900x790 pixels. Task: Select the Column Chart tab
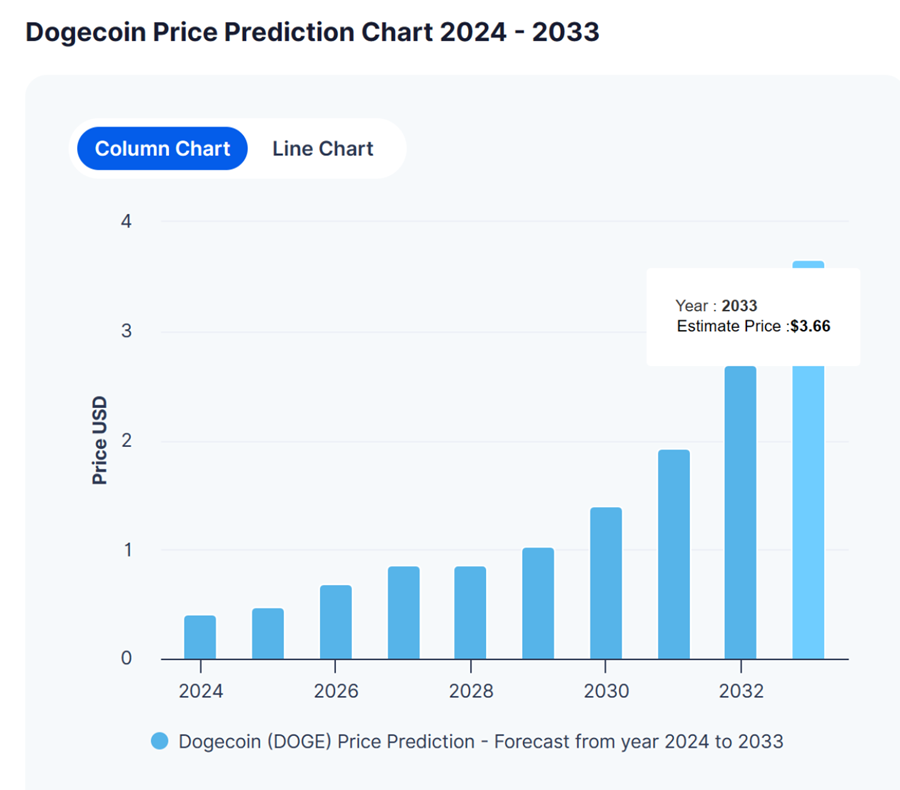coord(162,149)
